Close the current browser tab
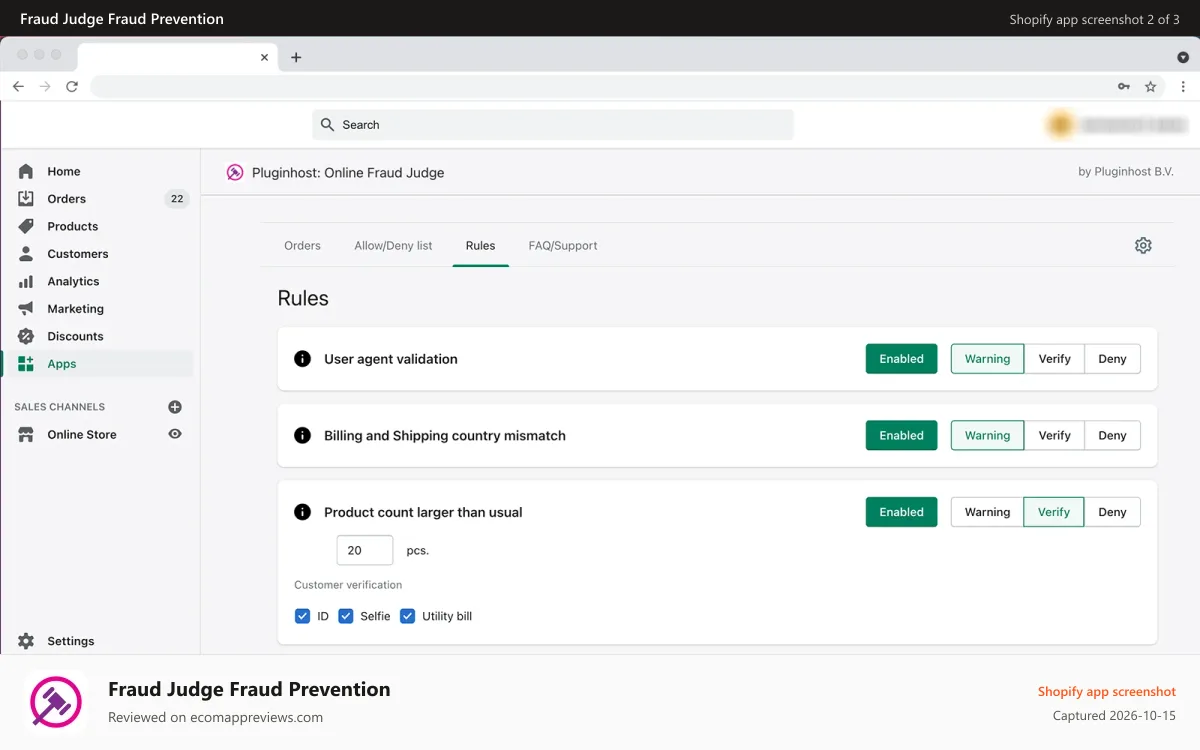Viewport: 1200px width, 750px height. (264, 57)
